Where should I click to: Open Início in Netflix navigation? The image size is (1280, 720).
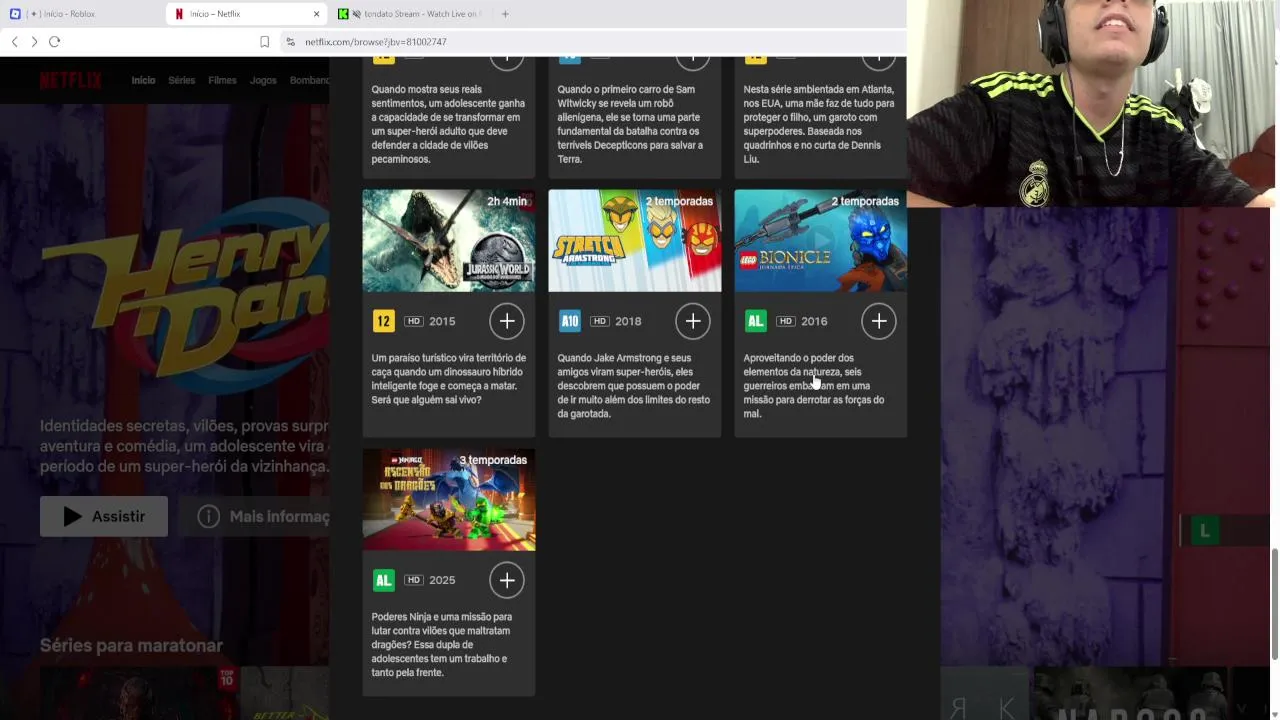(x=143, y=80)
